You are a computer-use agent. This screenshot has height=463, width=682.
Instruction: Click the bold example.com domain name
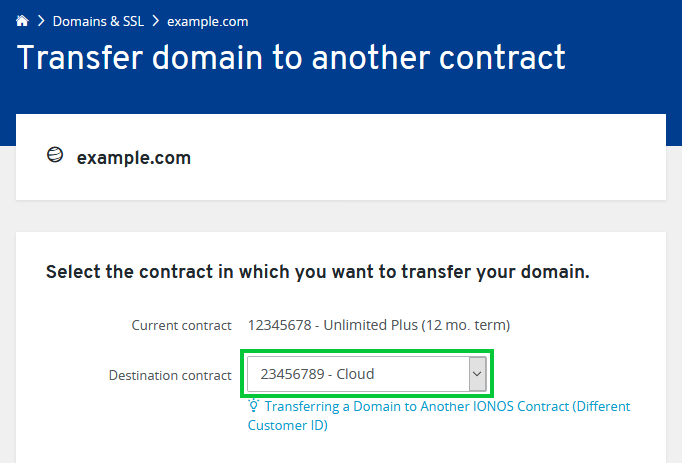point(134,158)
